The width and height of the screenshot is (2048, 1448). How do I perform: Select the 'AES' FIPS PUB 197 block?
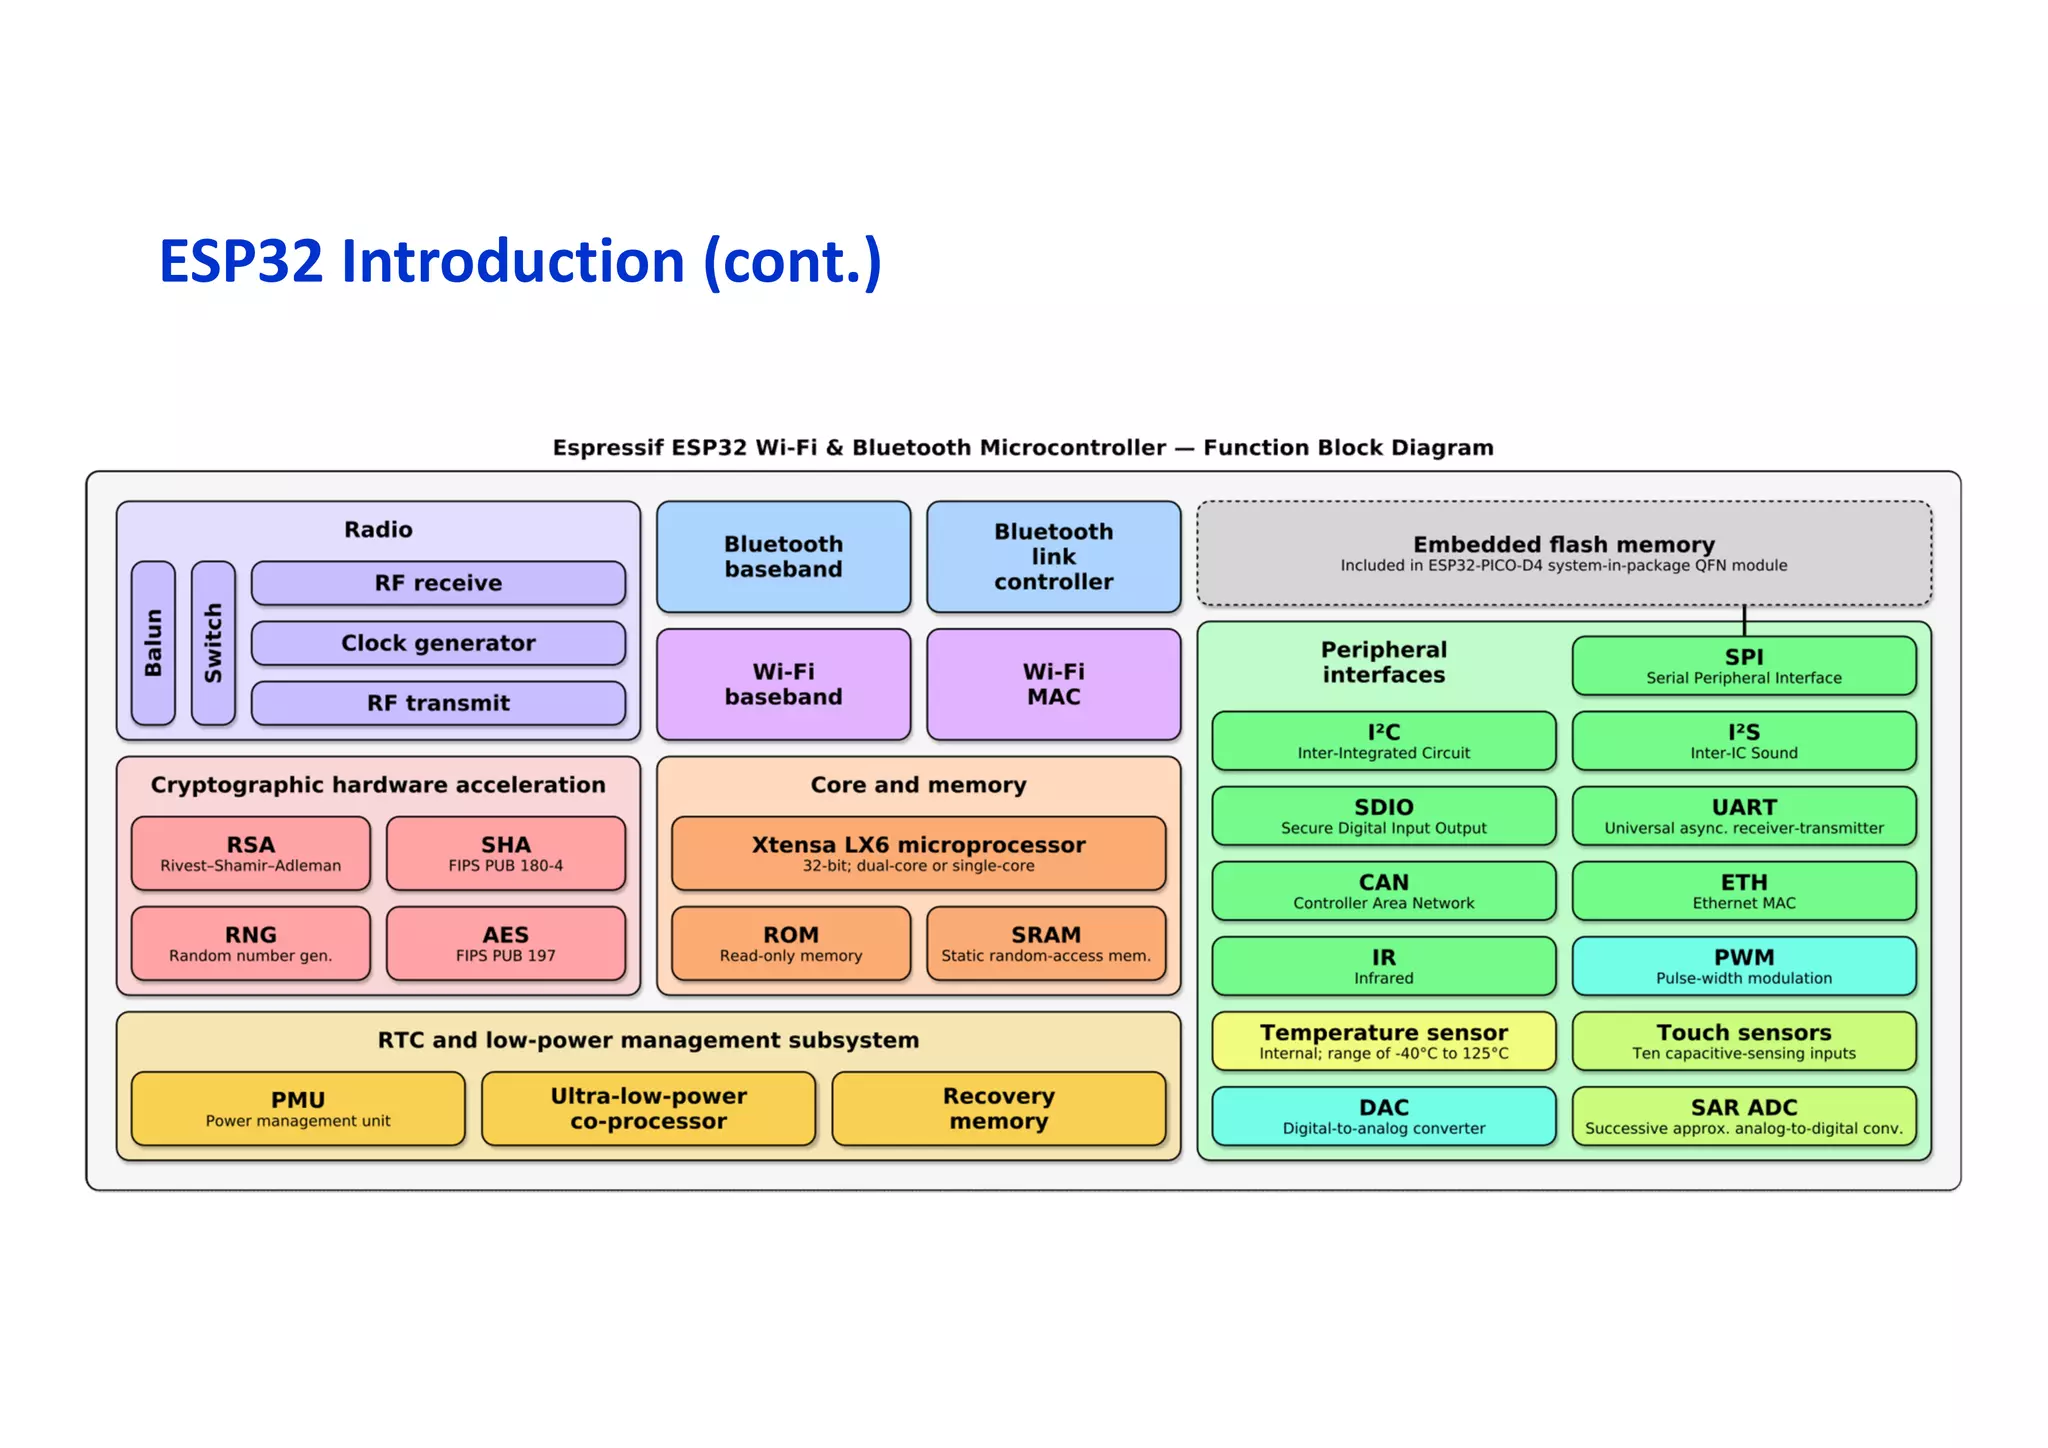point(506,943)
